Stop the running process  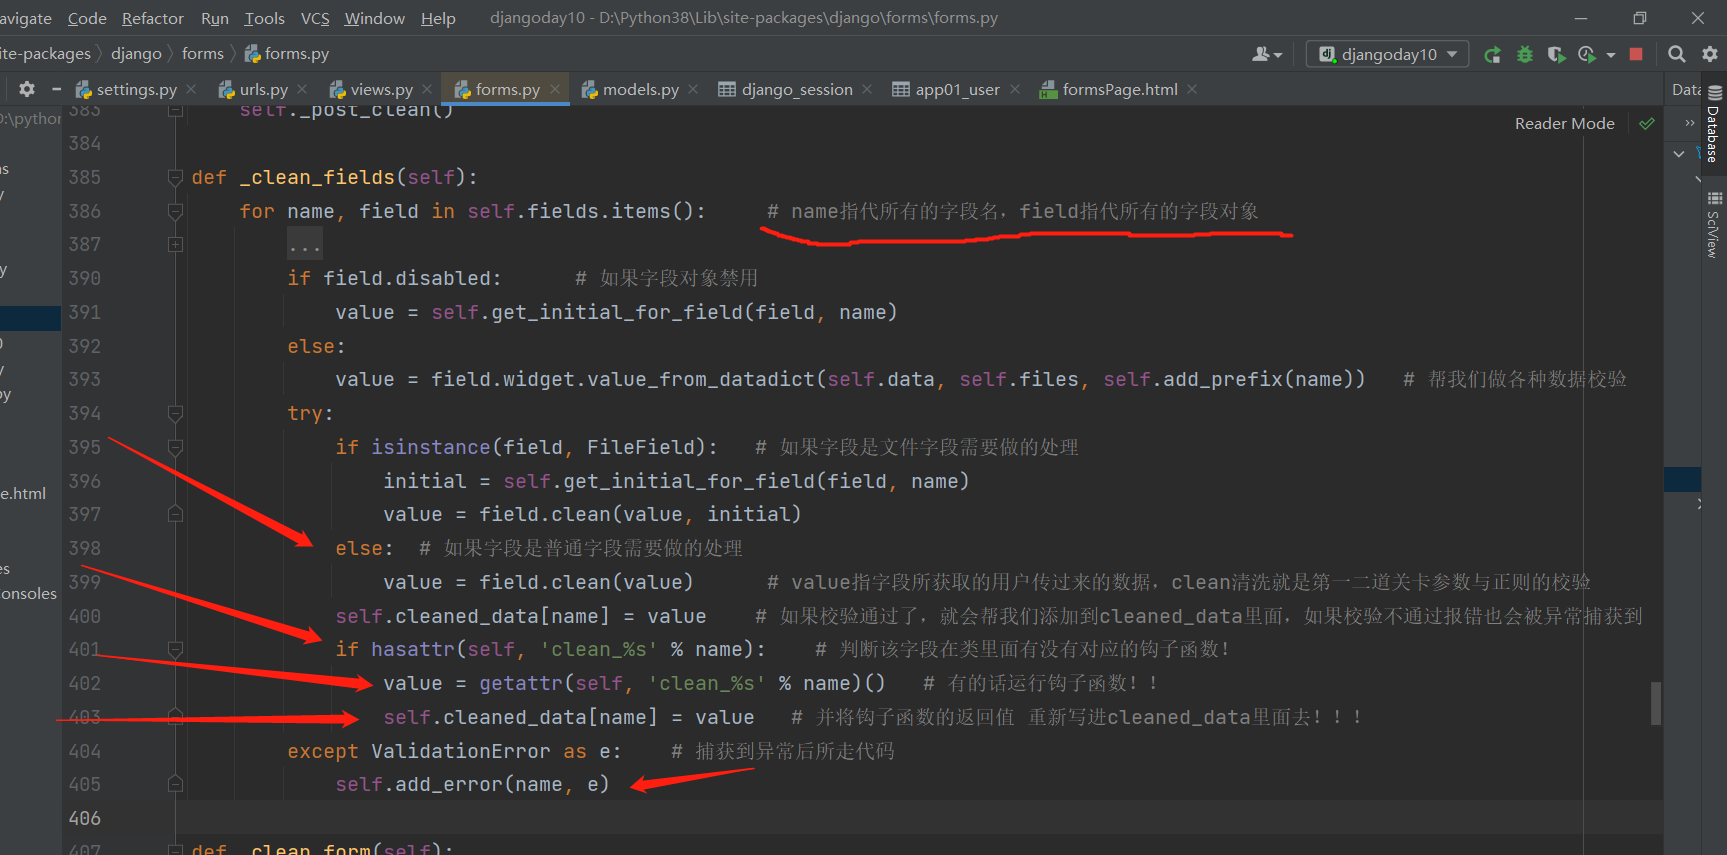click(1636, 54)
